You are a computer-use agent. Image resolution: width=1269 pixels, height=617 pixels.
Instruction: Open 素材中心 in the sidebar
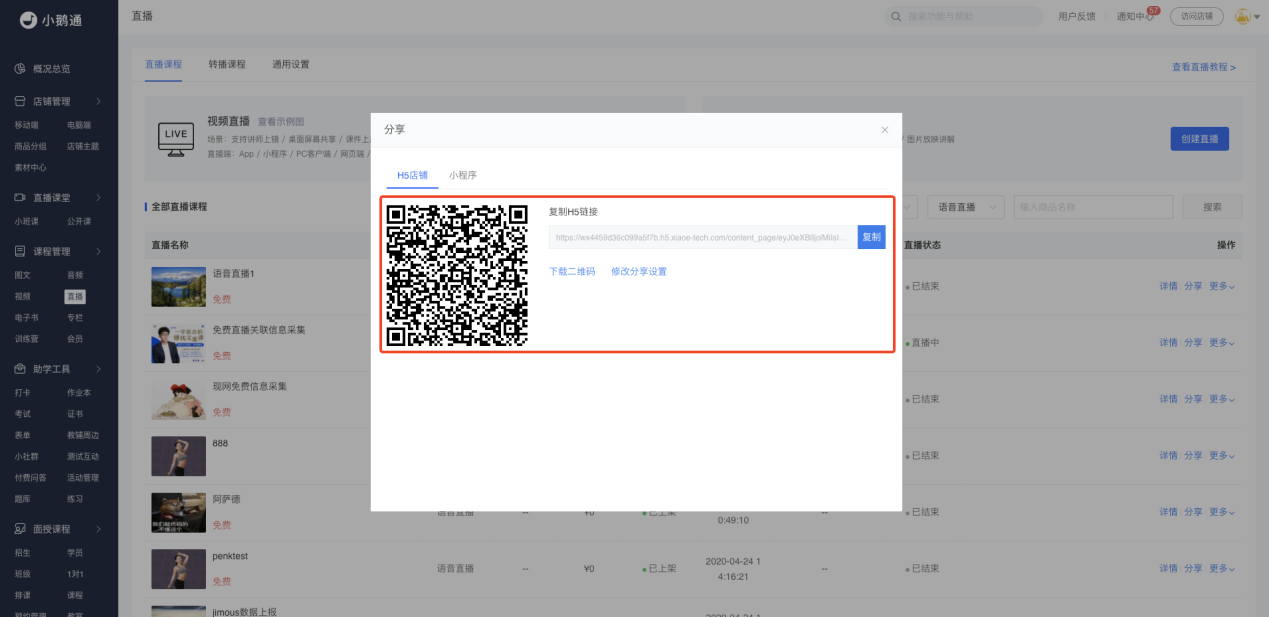point(30,167)
